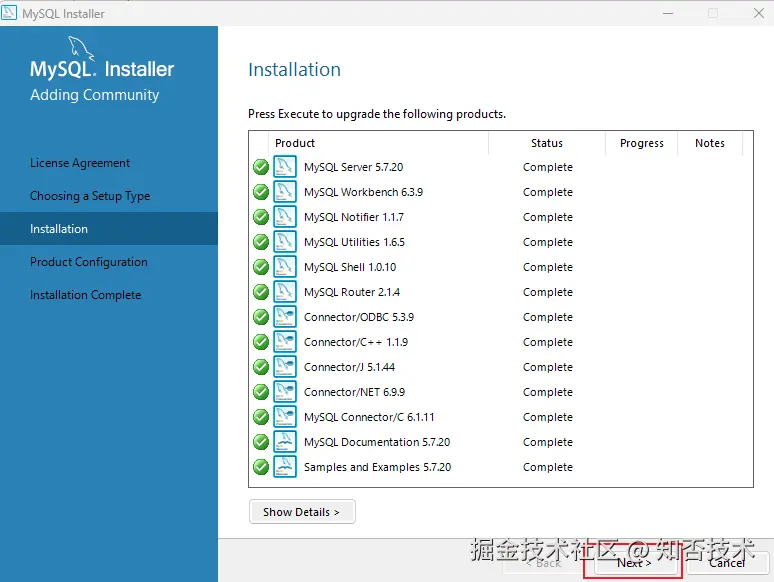Click green check mark beside MySQL Documentation
The width and height of the screenshot is (774, 582).
pyautogui.click(x=261, y=442)
